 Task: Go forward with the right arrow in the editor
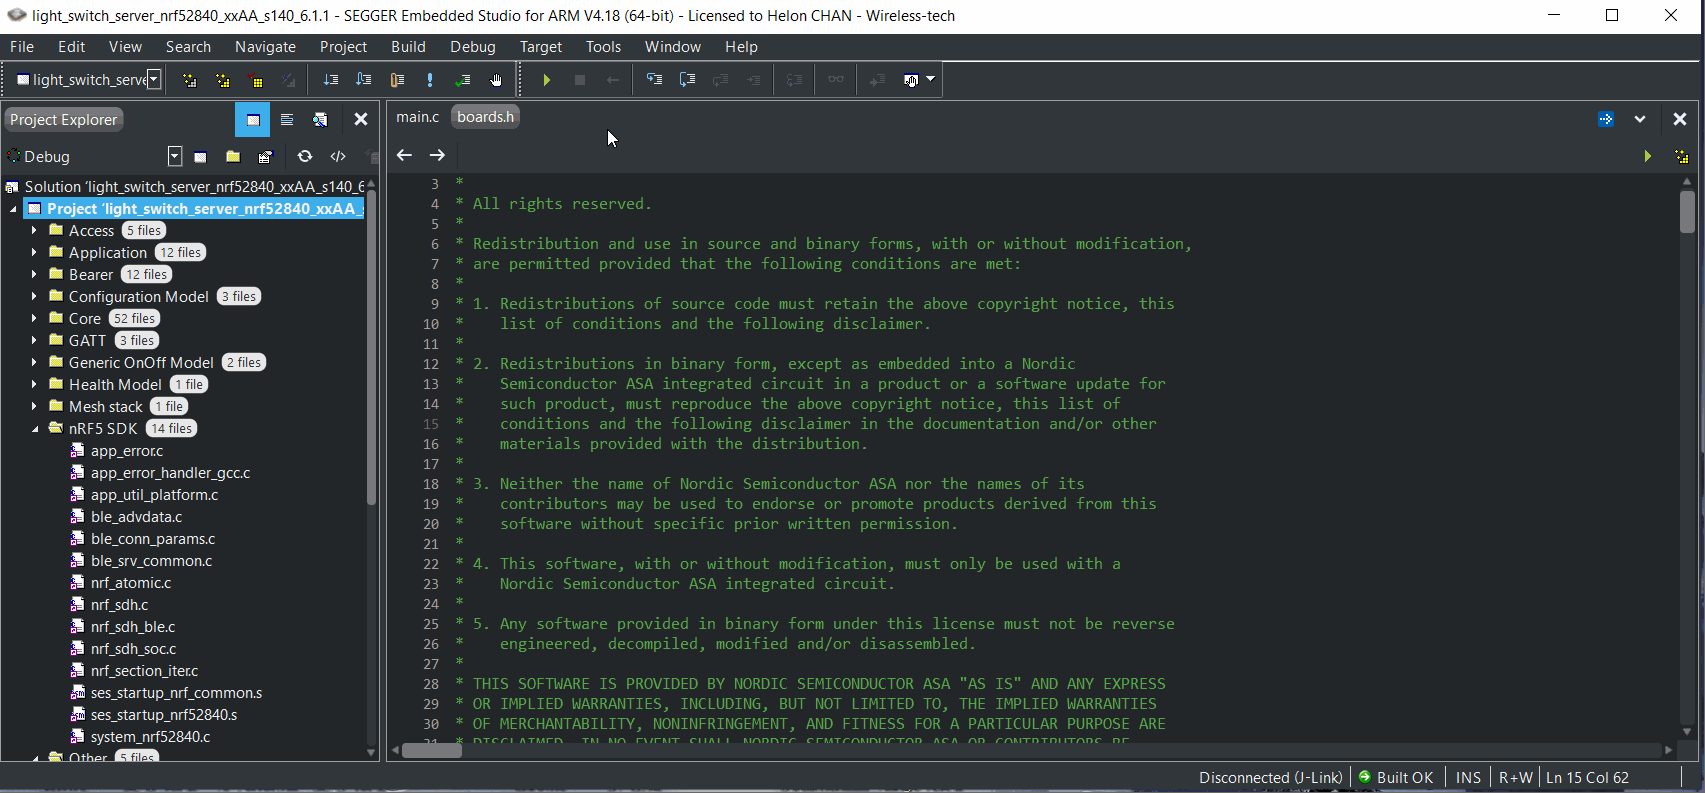[x=437, y=155]
